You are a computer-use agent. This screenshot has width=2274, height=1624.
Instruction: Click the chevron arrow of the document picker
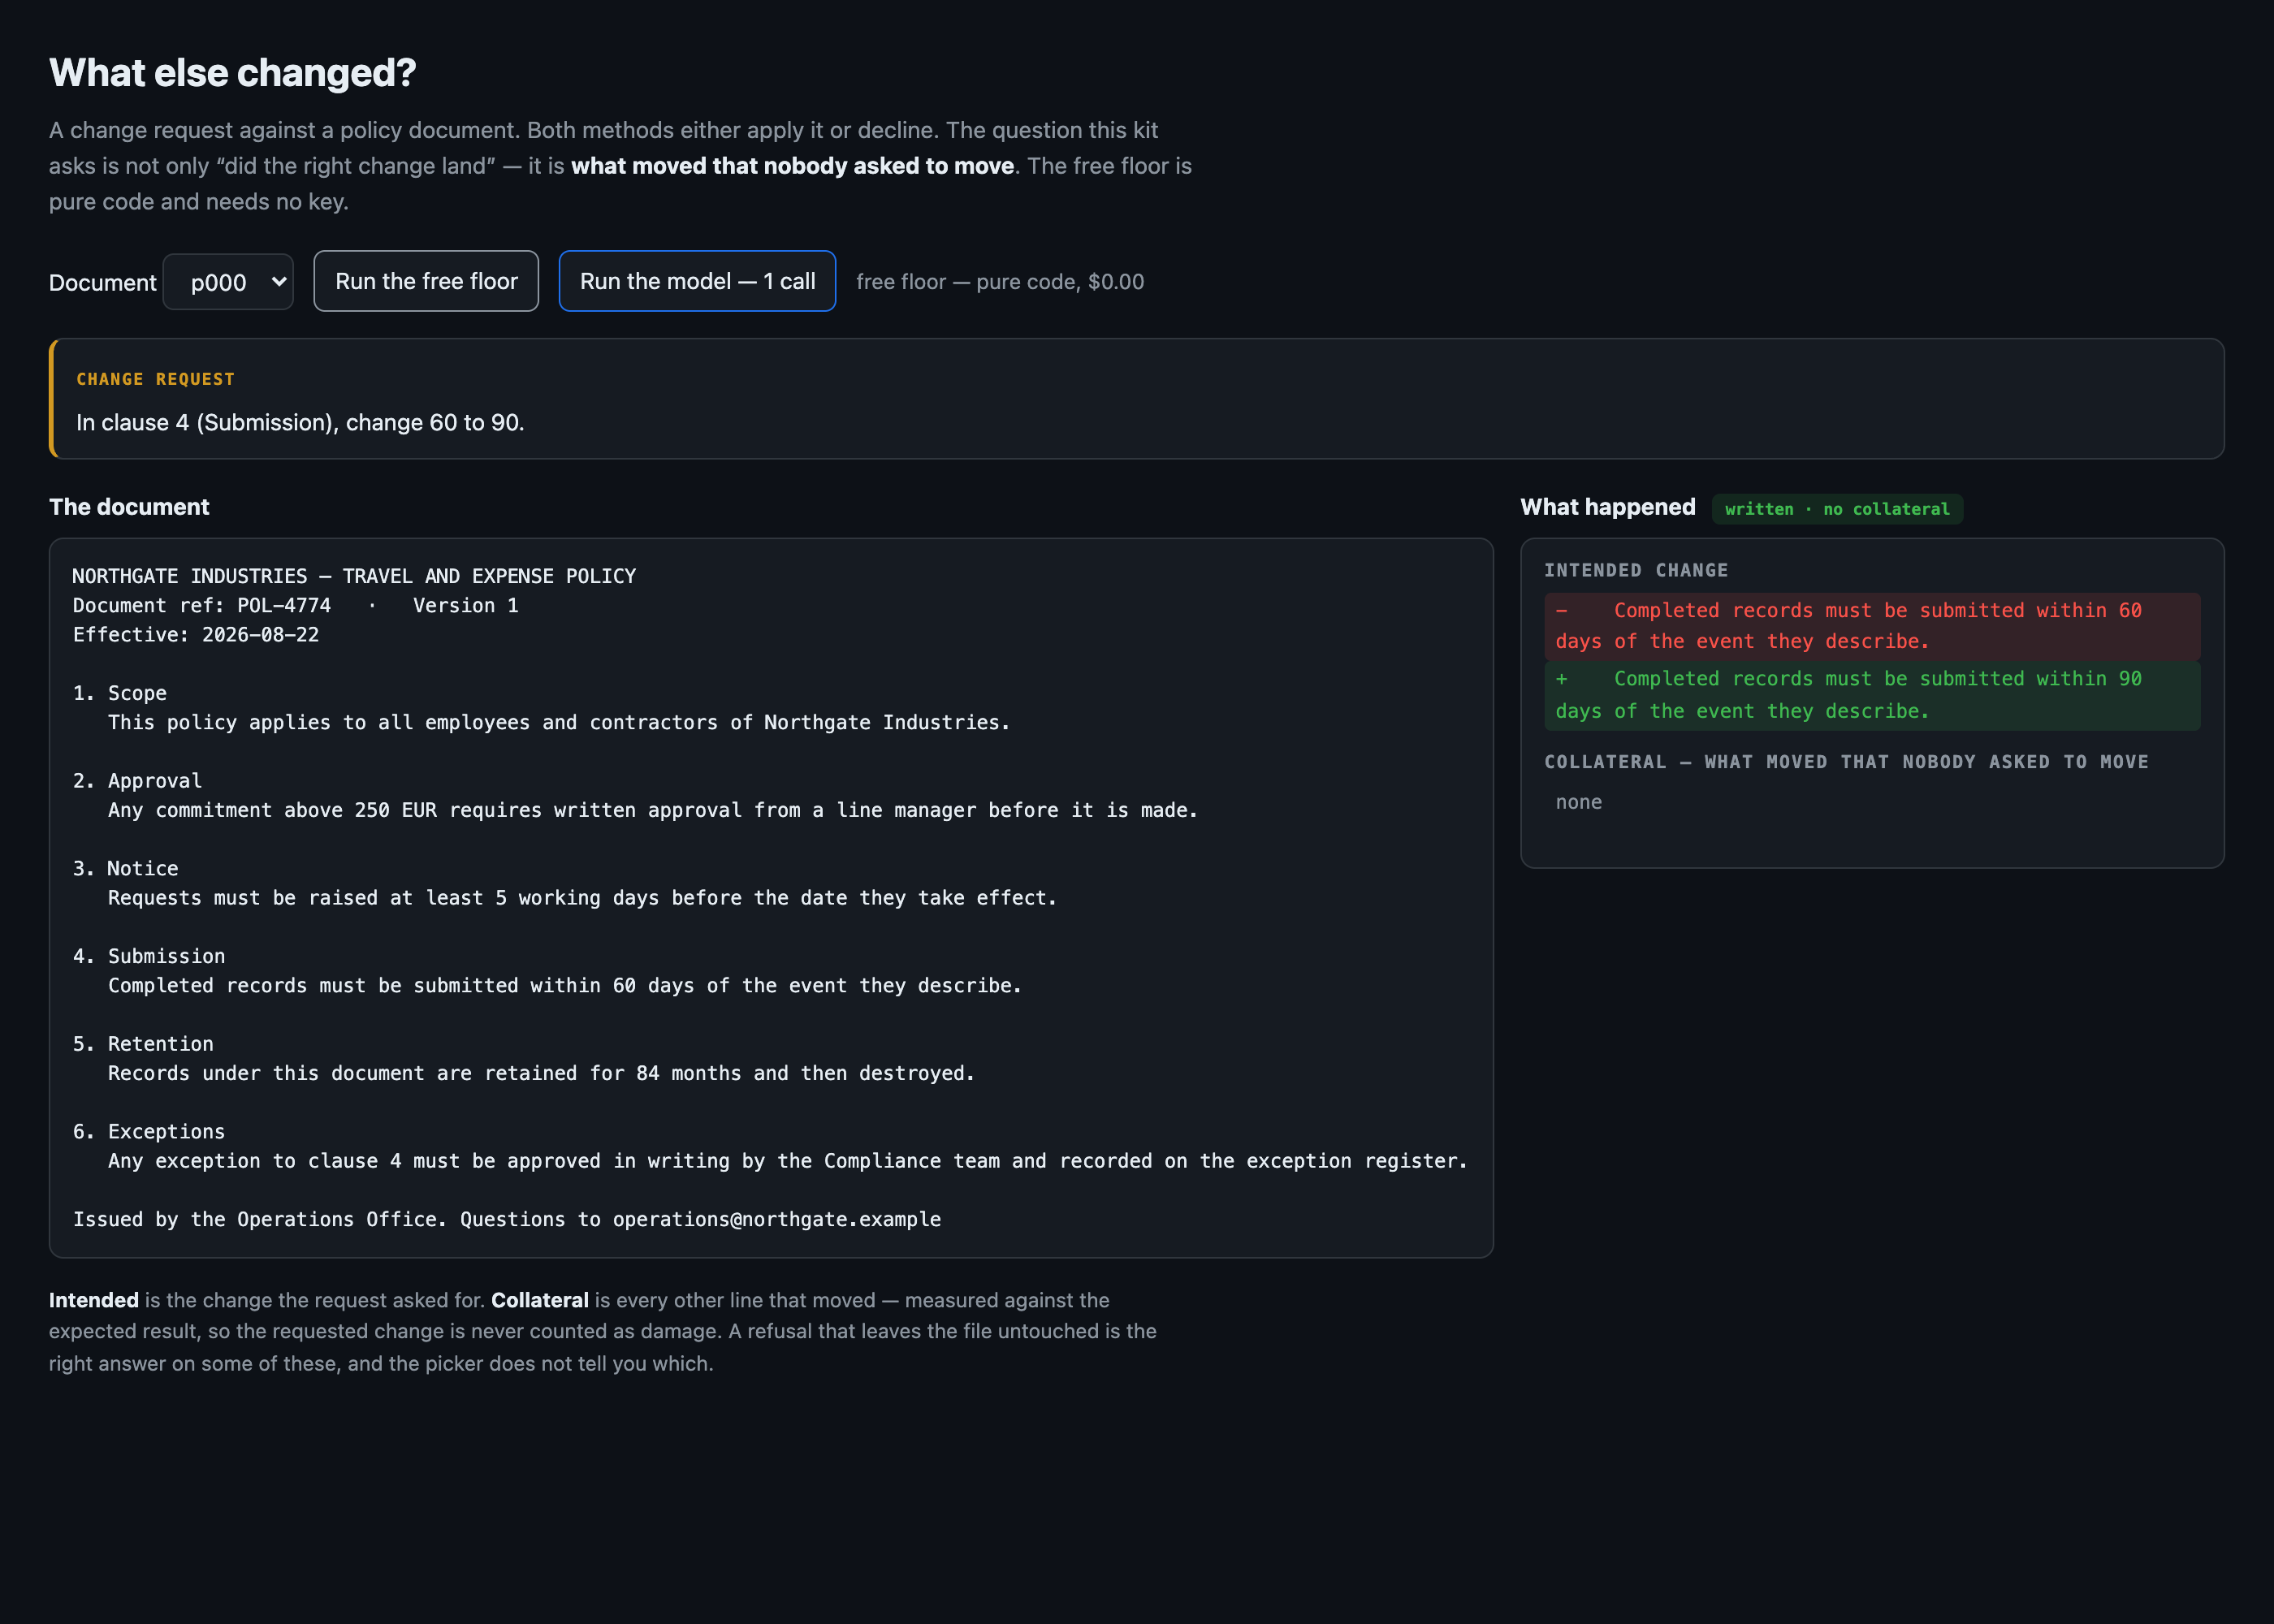click(x=279, y=282)
